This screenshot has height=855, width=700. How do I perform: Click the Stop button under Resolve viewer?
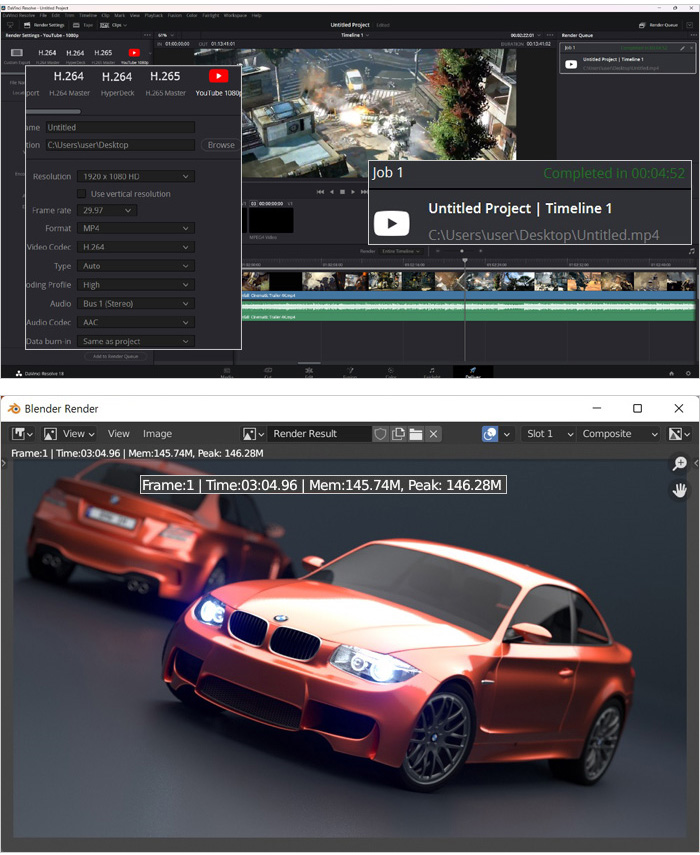(x=342, y=192)
